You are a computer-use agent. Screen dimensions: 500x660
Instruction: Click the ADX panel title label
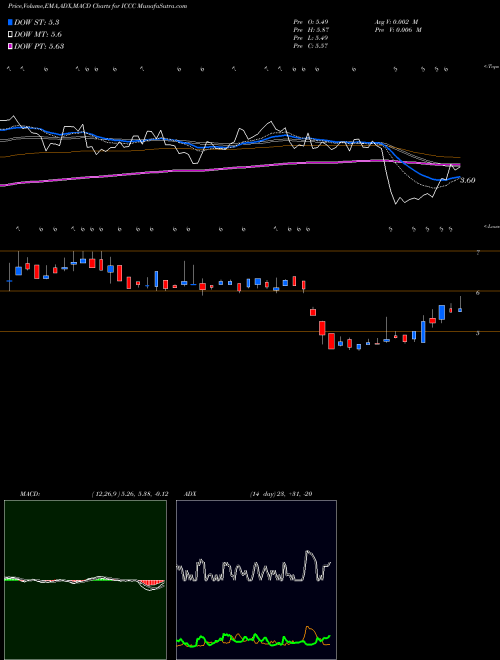coord(191,494)
